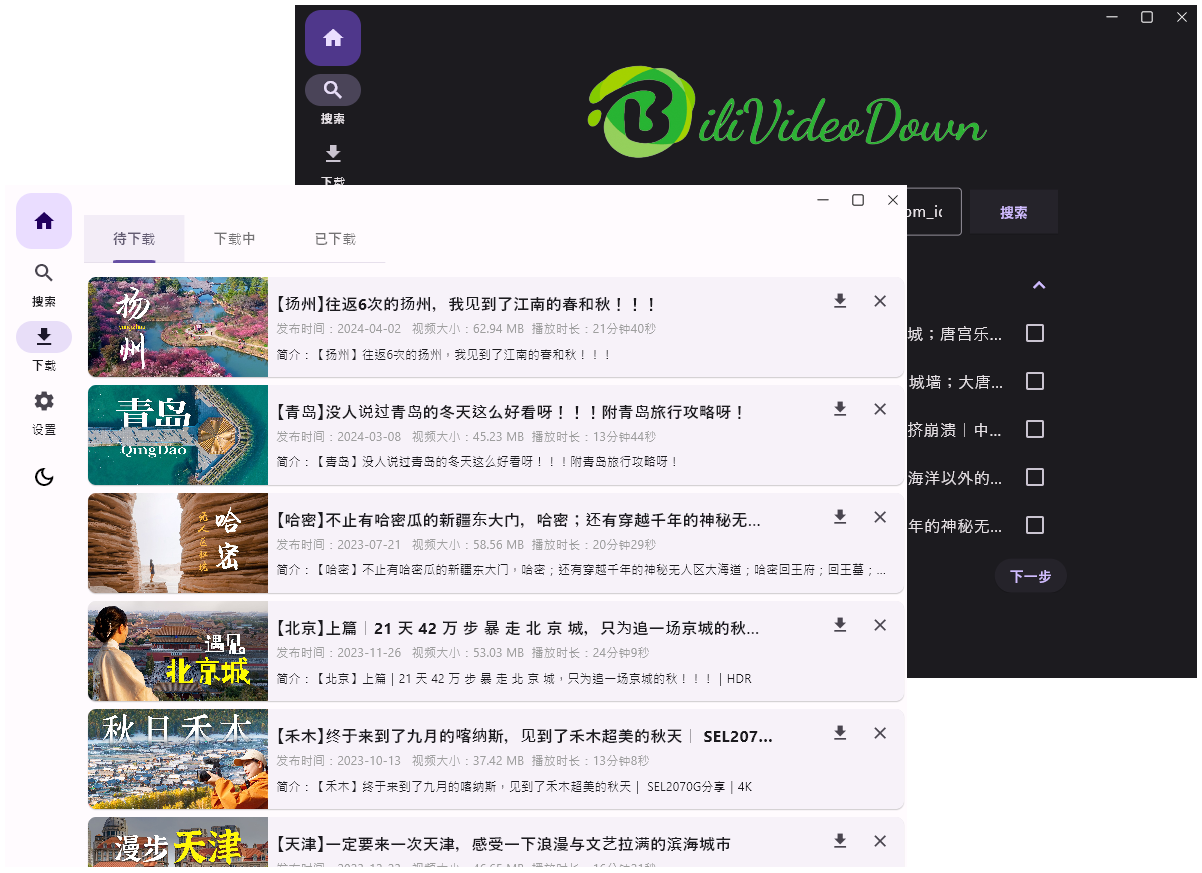Enable the checkbox next to 城墙；大唐
This screenshot has width=1202, height=873.
click(x=1035, y=381)
